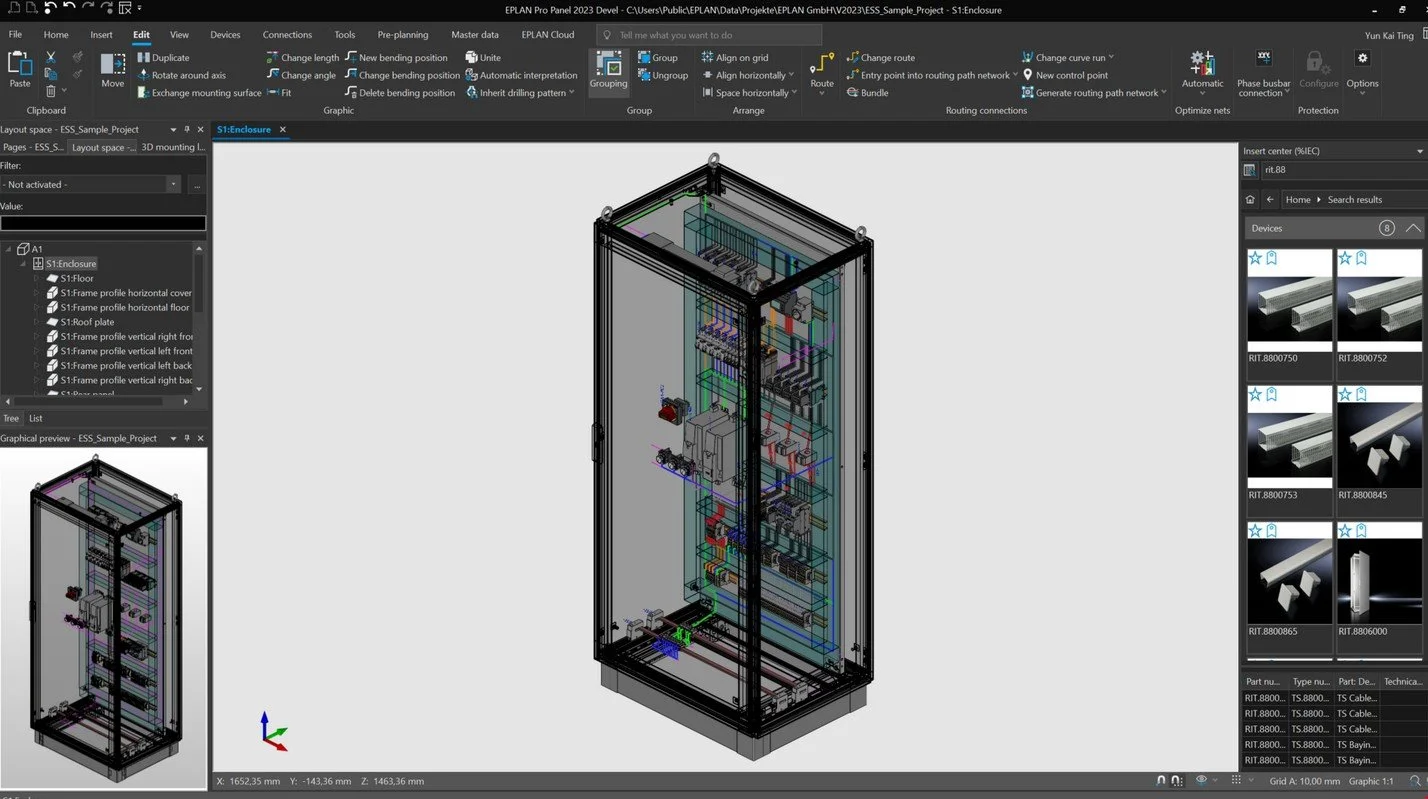Open the Home ribbon tab
Image resolution: width=1428 pixels, height=799 pixels.
56,34
